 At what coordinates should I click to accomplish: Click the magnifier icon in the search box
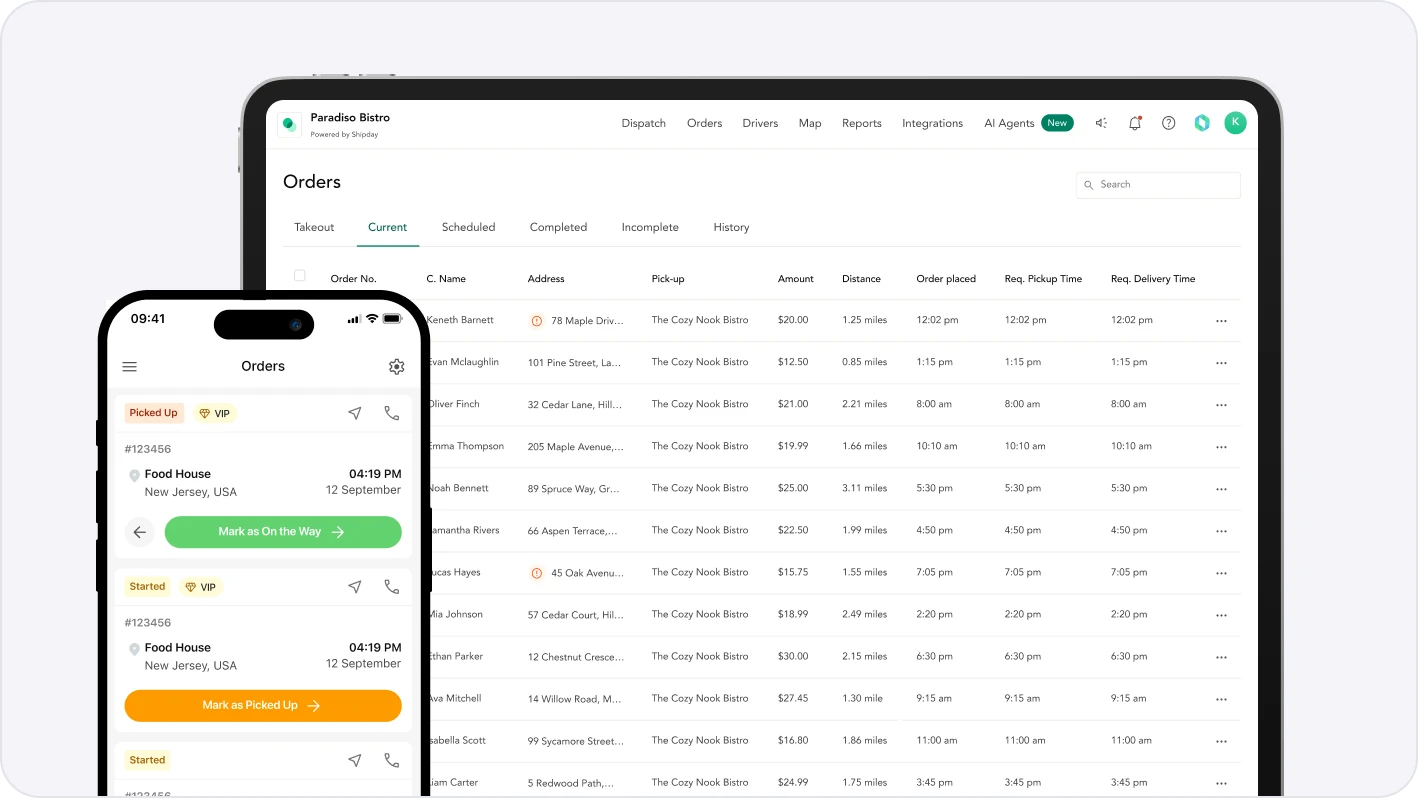[x=1091, y=185]
